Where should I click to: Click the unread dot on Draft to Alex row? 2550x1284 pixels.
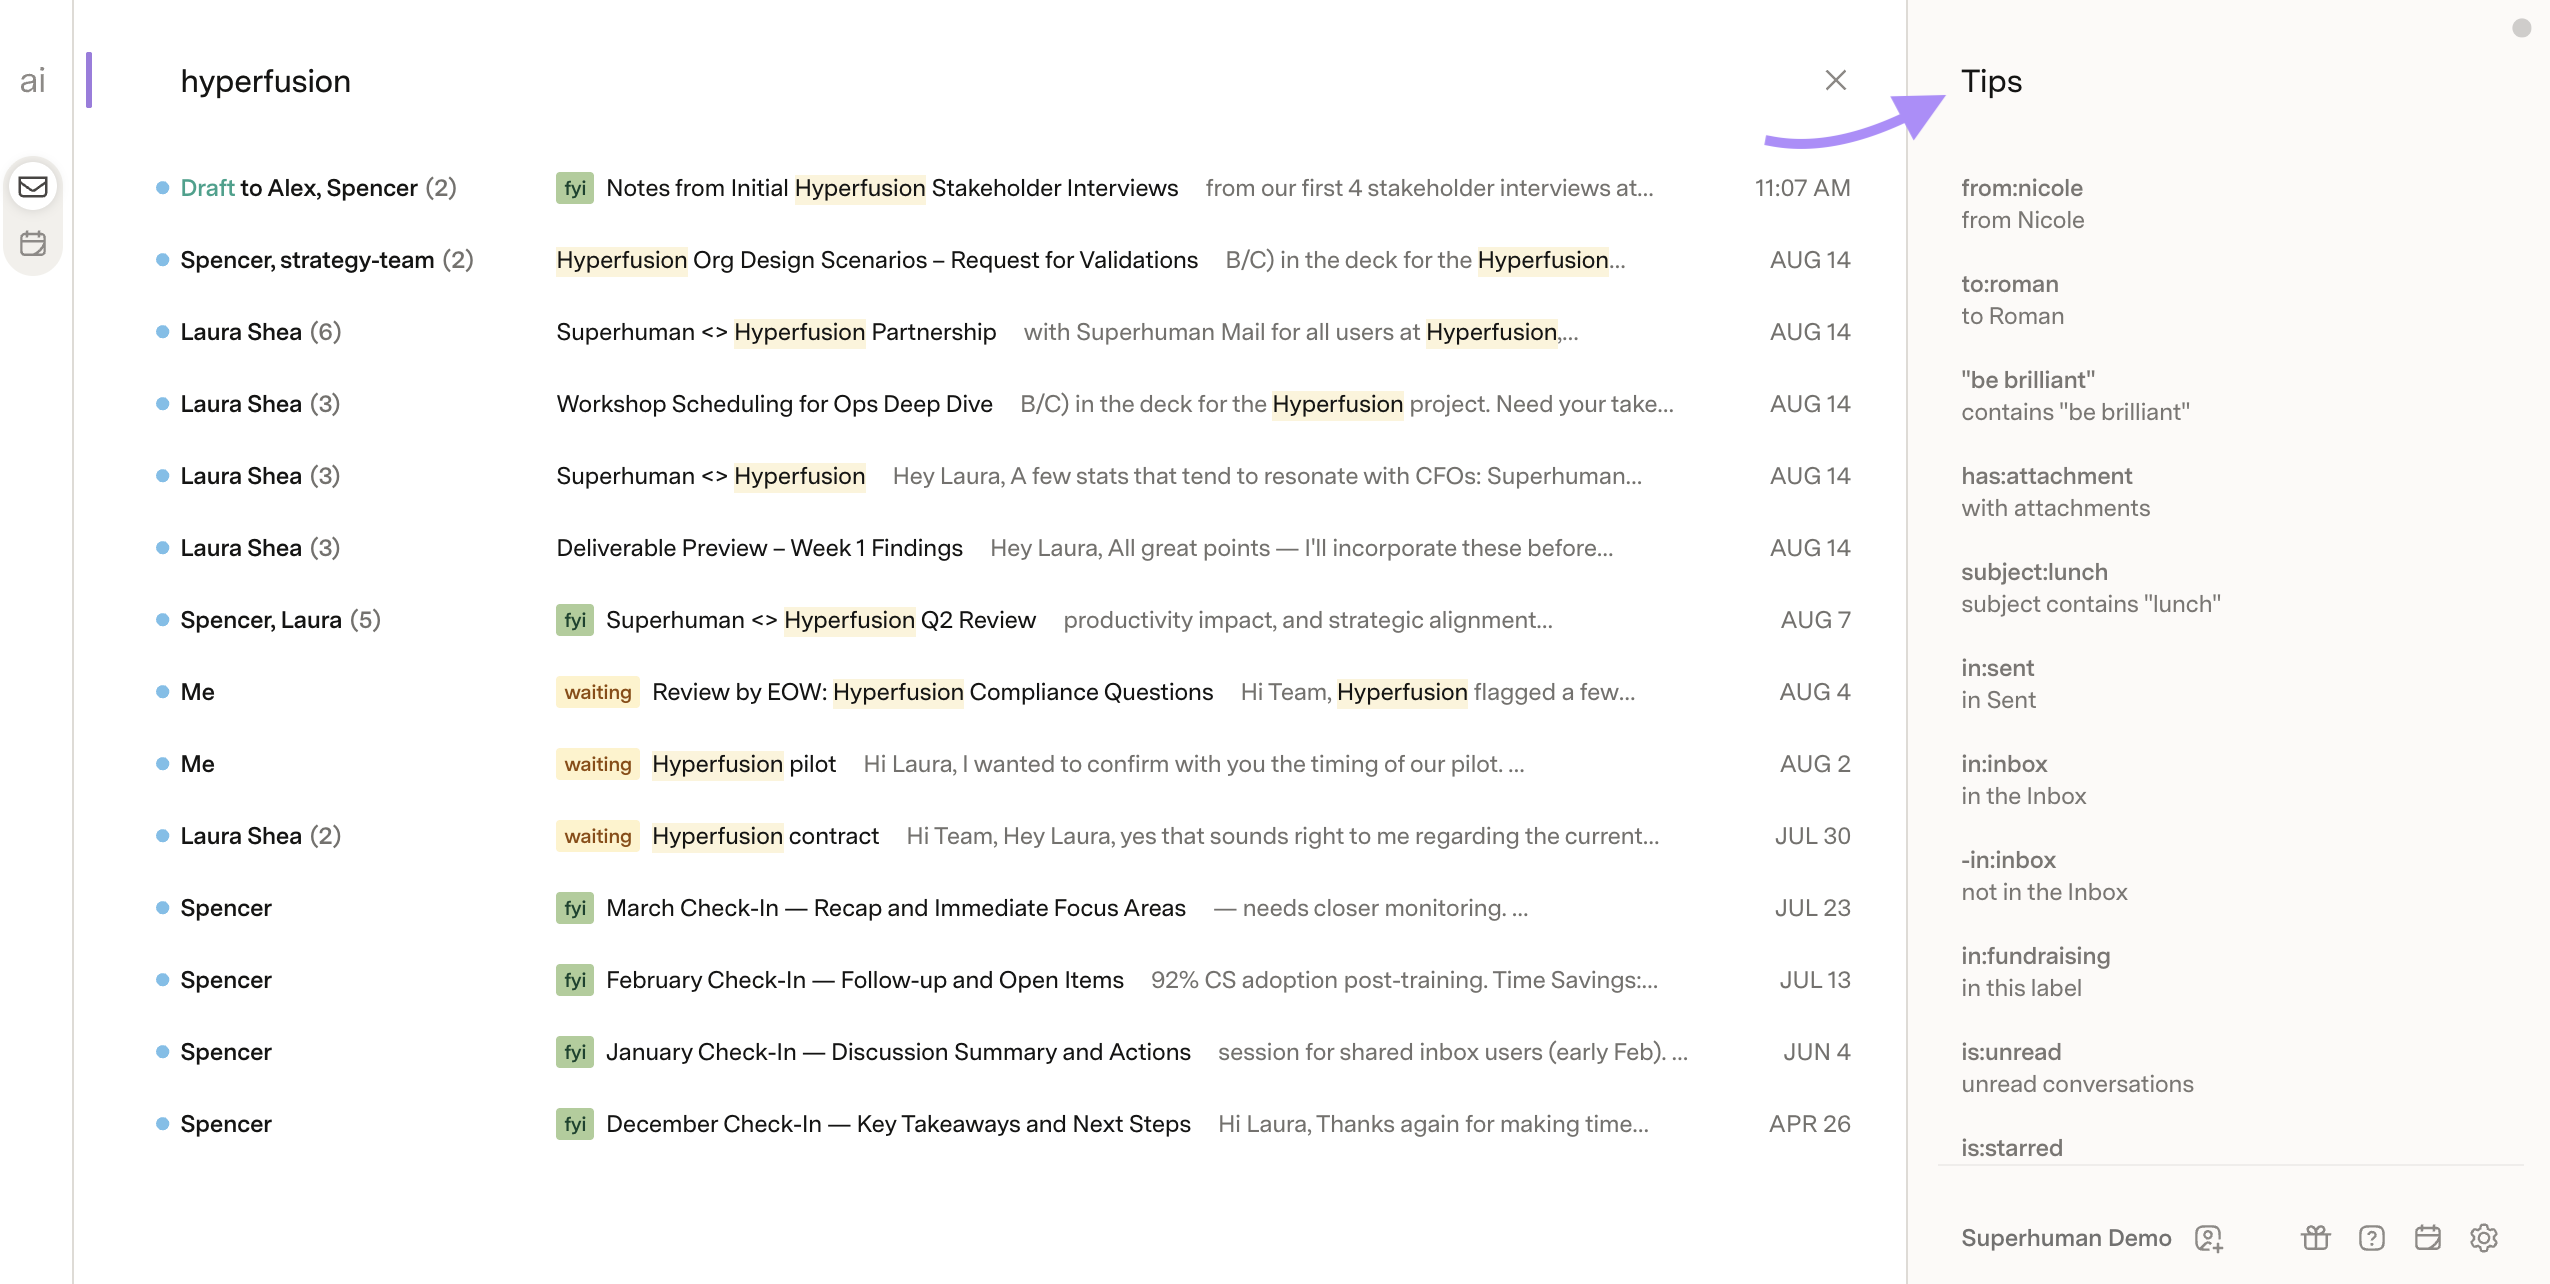pos(162,188)
